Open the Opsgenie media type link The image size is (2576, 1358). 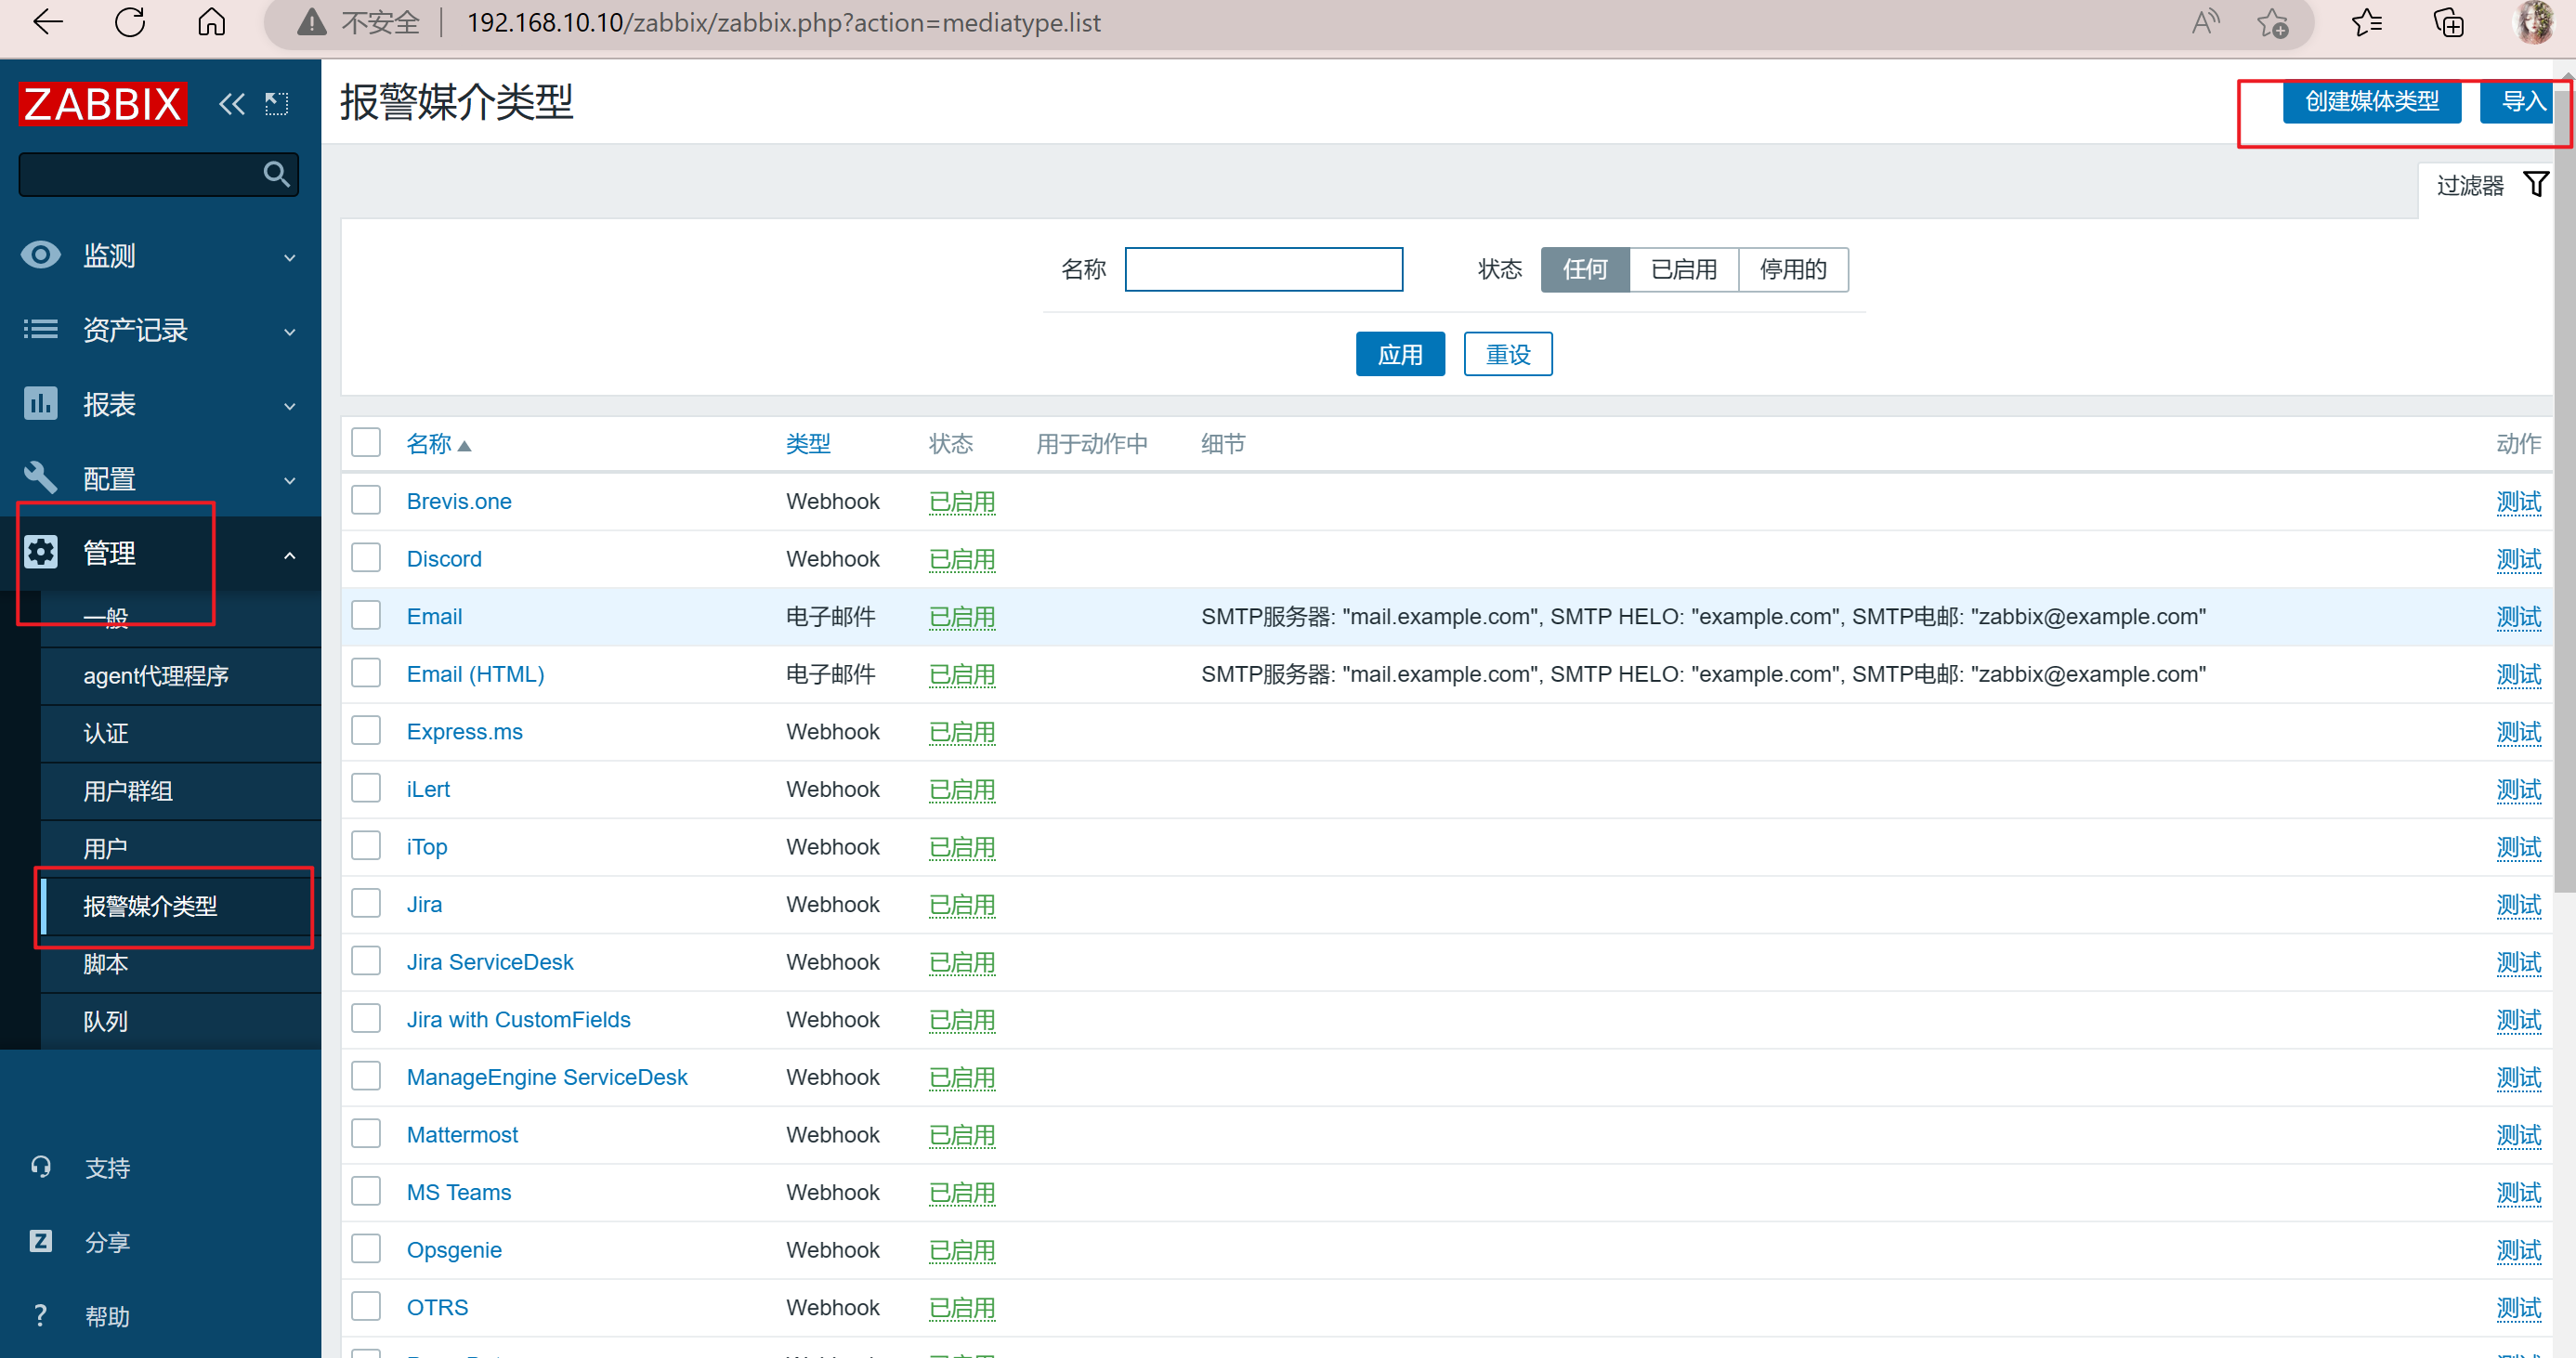click(454, 1250)
